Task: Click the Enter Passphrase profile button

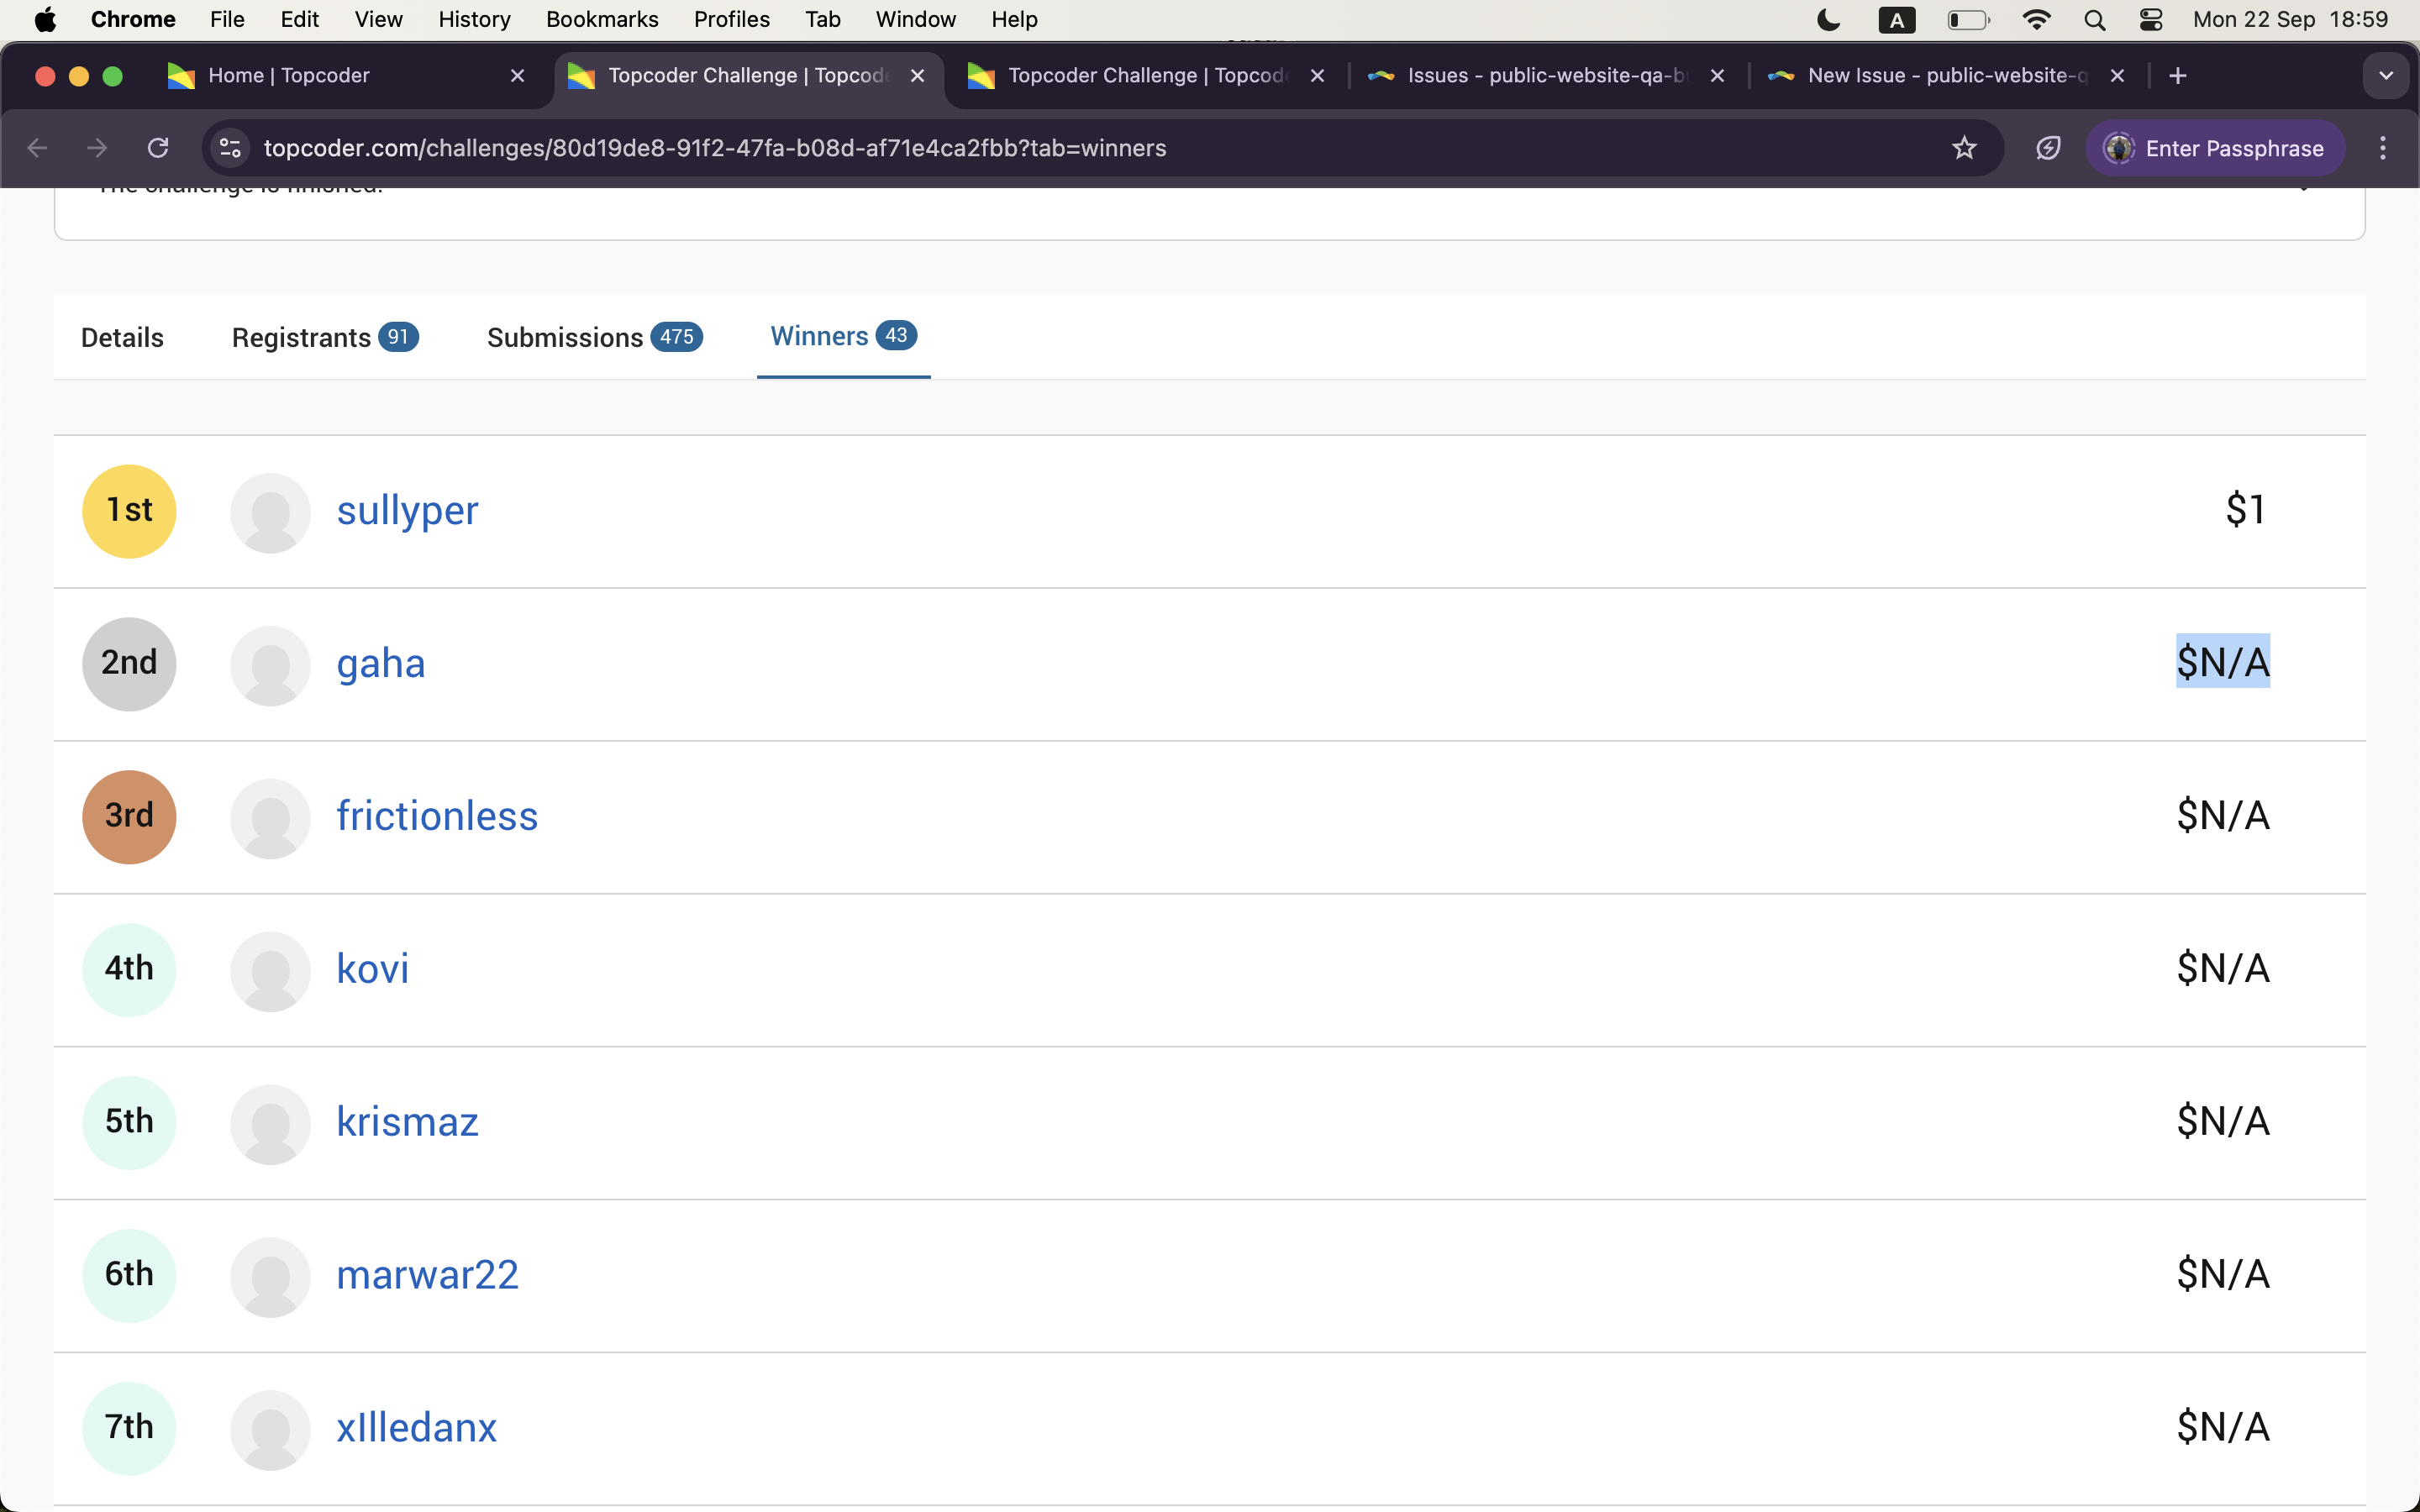Action: pyautogui.click(x=2215, y=148)
